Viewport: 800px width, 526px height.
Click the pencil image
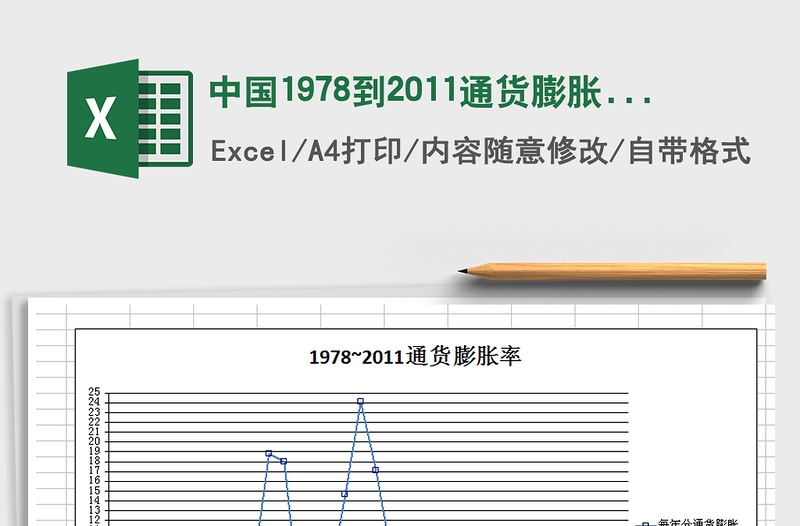612,271
